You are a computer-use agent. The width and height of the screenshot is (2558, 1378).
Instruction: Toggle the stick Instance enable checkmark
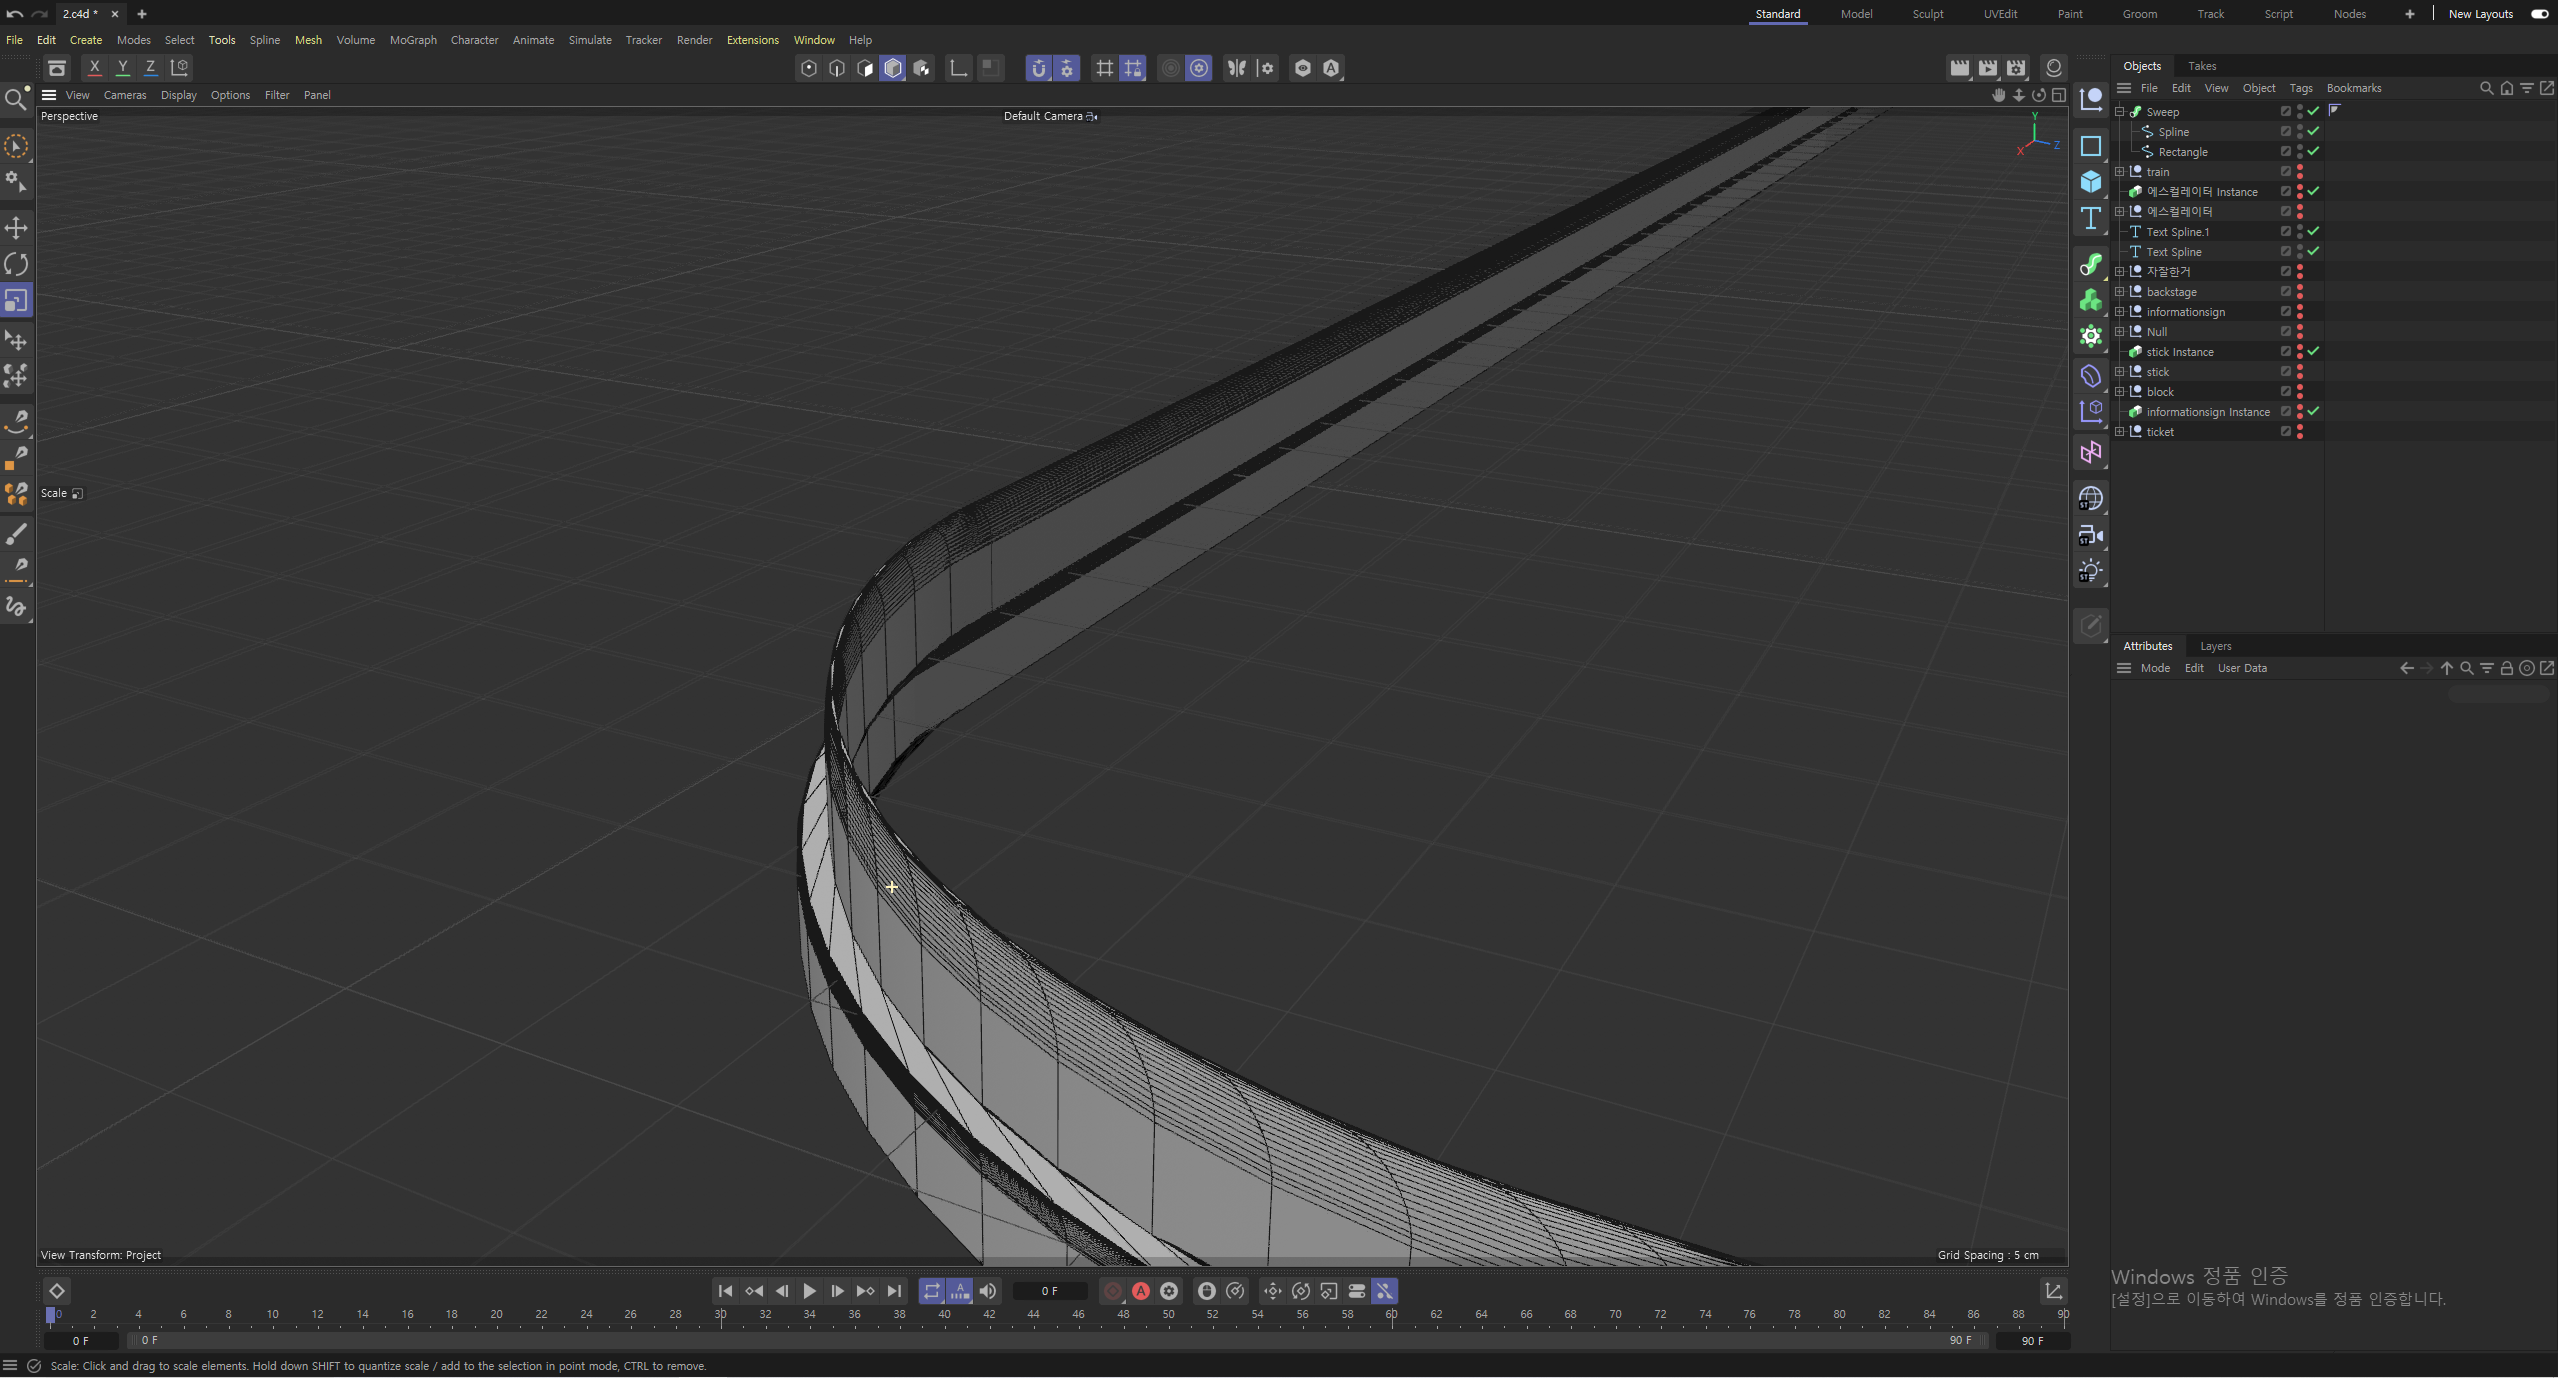coord(2313,351)
